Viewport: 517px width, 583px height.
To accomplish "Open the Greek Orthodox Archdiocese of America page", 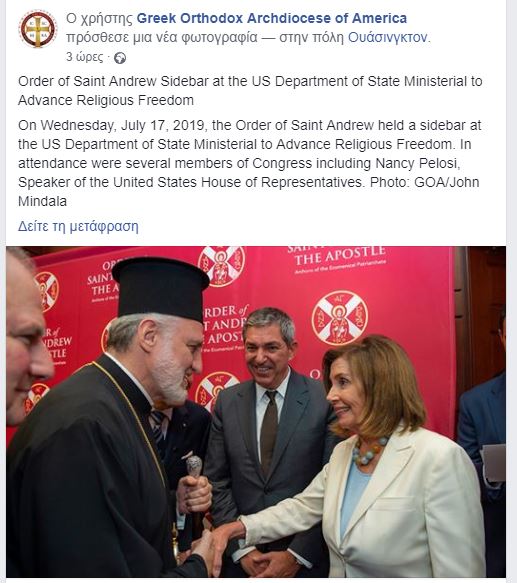I will coord(272,18).
